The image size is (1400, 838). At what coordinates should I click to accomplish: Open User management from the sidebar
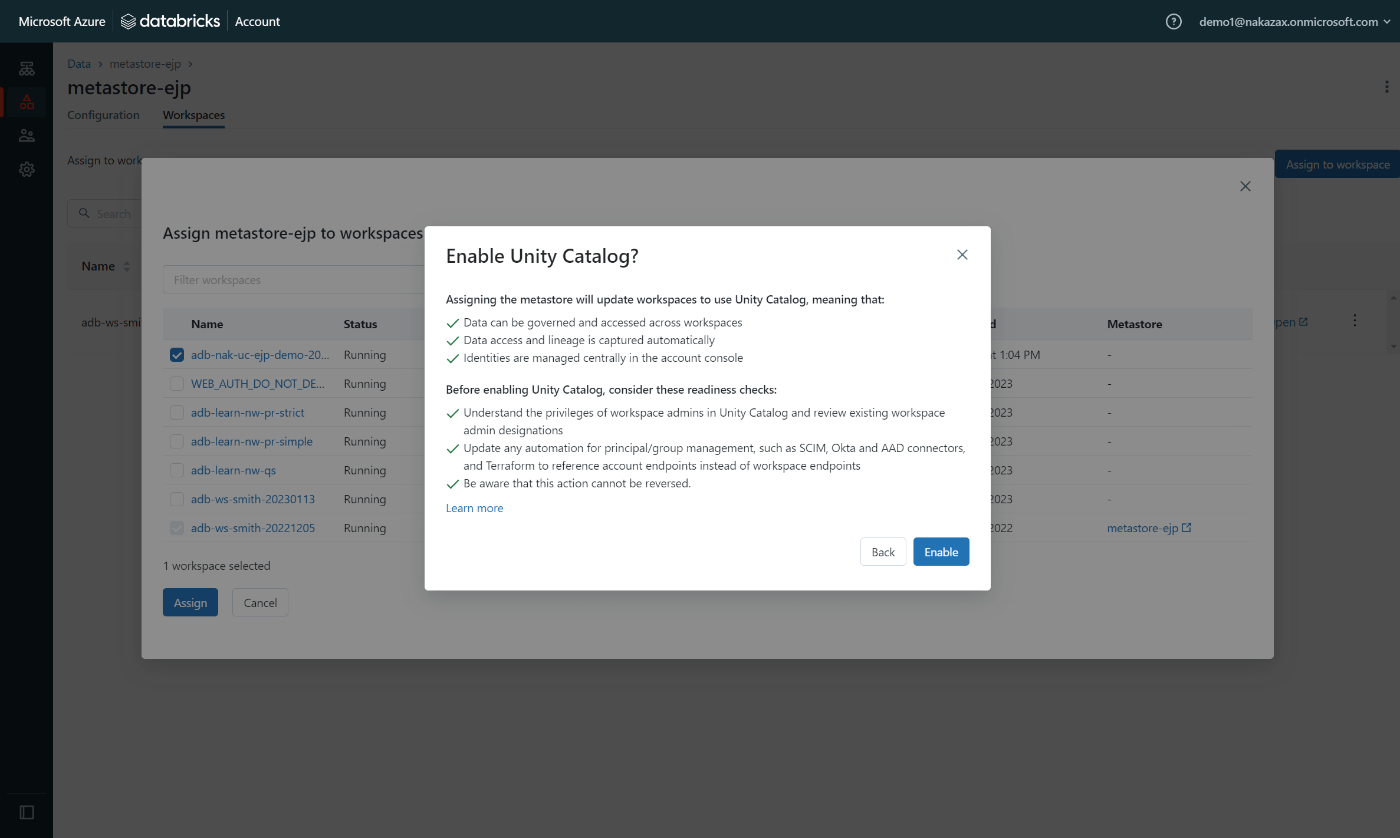pyautogui.click(x=27, y=135)
